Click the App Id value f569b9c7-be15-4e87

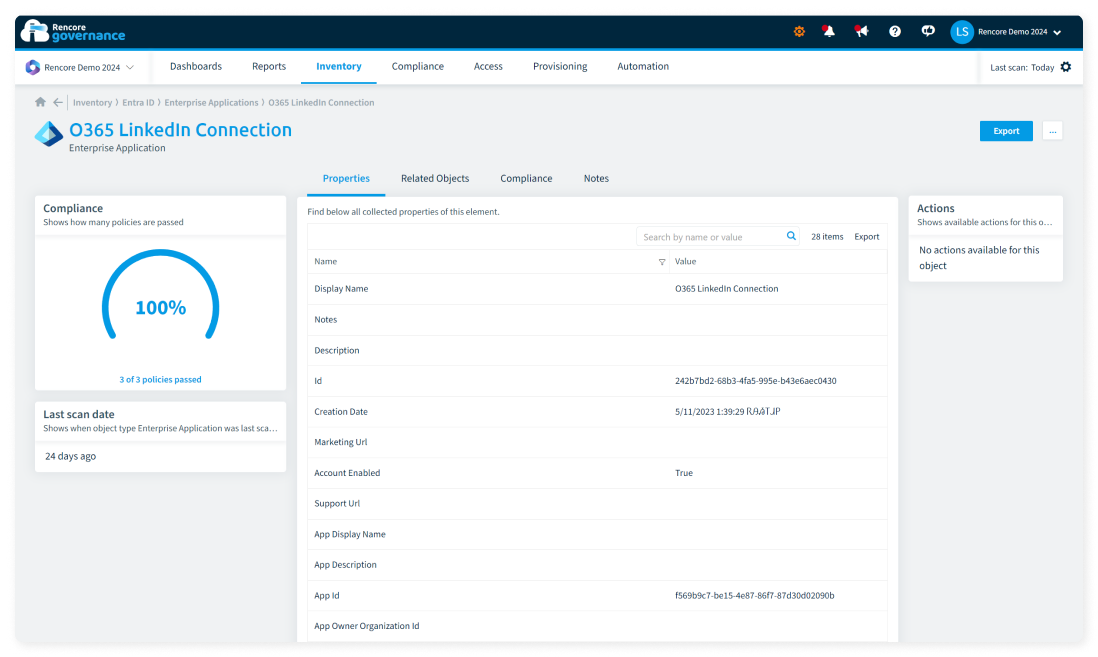[x=755, y=595]
